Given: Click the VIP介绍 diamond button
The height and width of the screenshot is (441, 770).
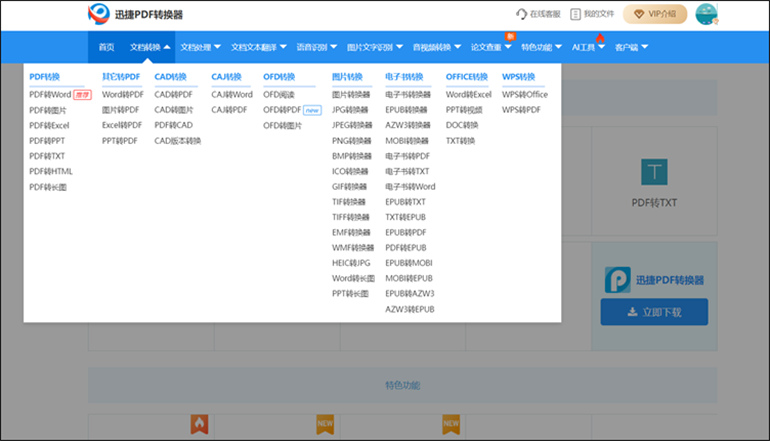Looking at the screenshot, I should [x=655, y=14].
